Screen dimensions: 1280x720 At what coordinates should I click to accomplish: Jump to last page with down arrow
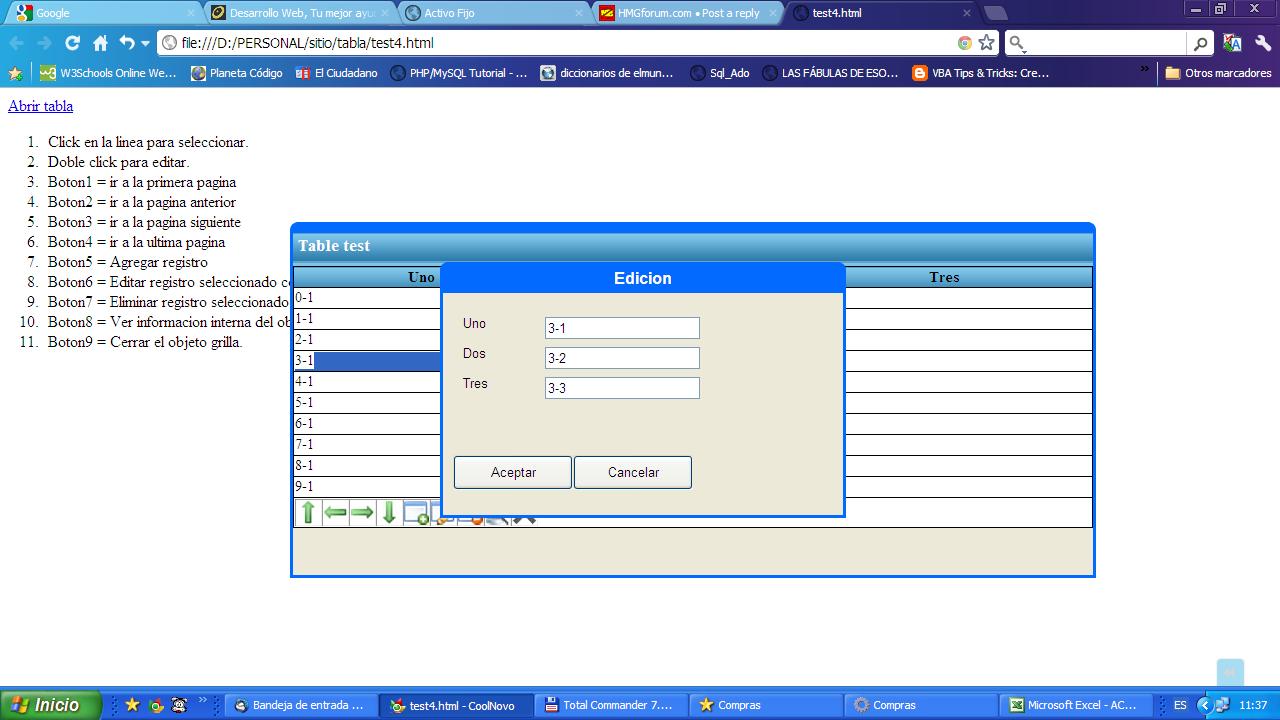389,513
